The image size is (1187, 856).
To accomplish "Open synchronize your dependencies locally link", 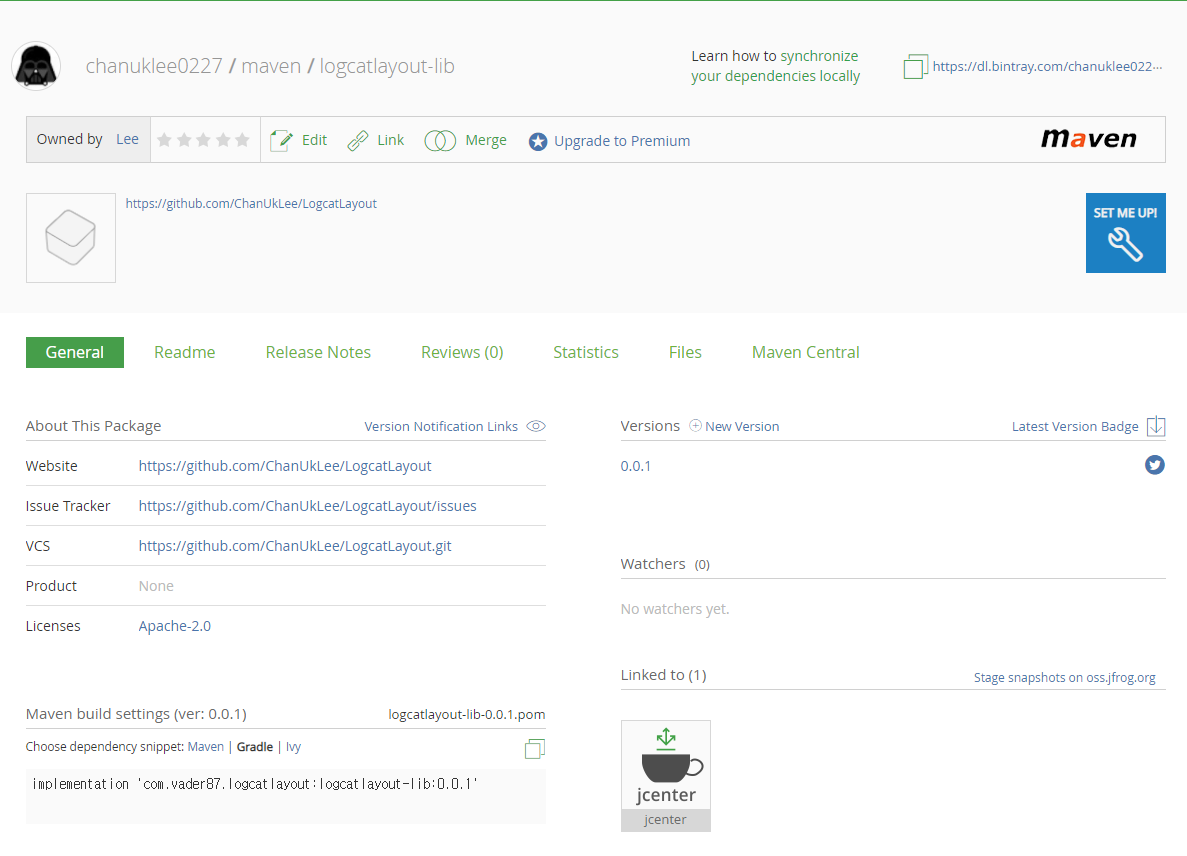I will [776, 66].
